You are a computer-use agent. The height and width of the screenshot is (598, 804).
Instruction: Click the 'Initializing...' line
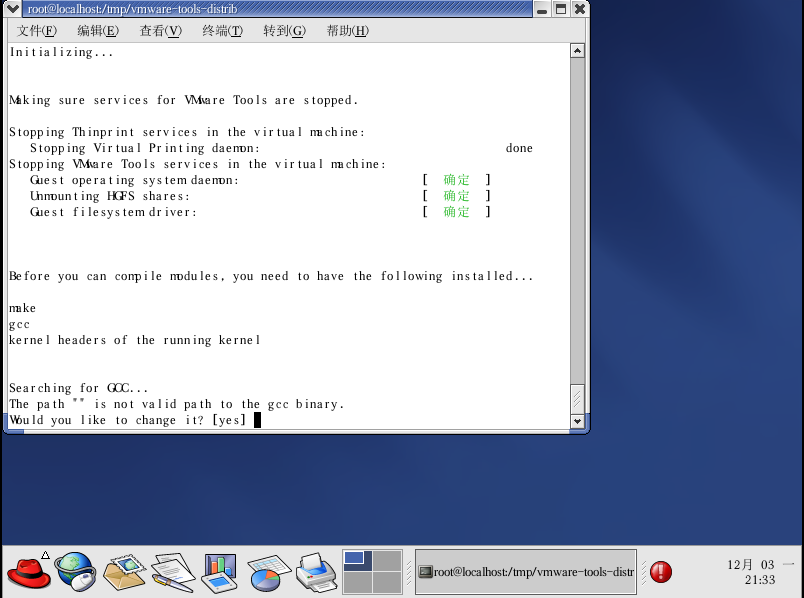61,52
